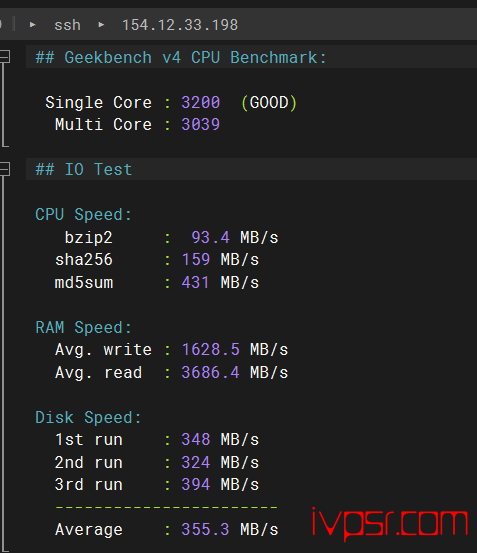Click the Multi Core score 3039
This screenshot has width=477, height=553.
201,124
